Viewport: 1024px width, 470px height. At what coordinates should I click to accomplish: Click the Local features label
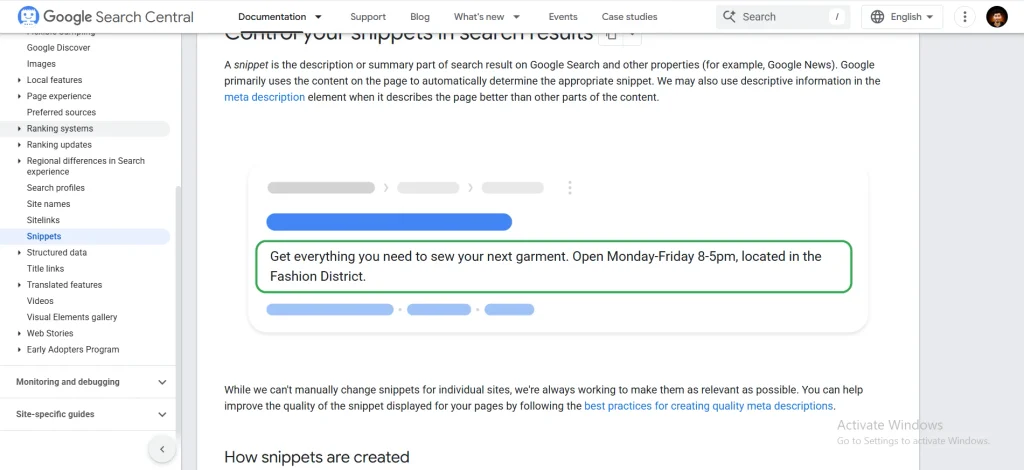click(x=54, y=80)
